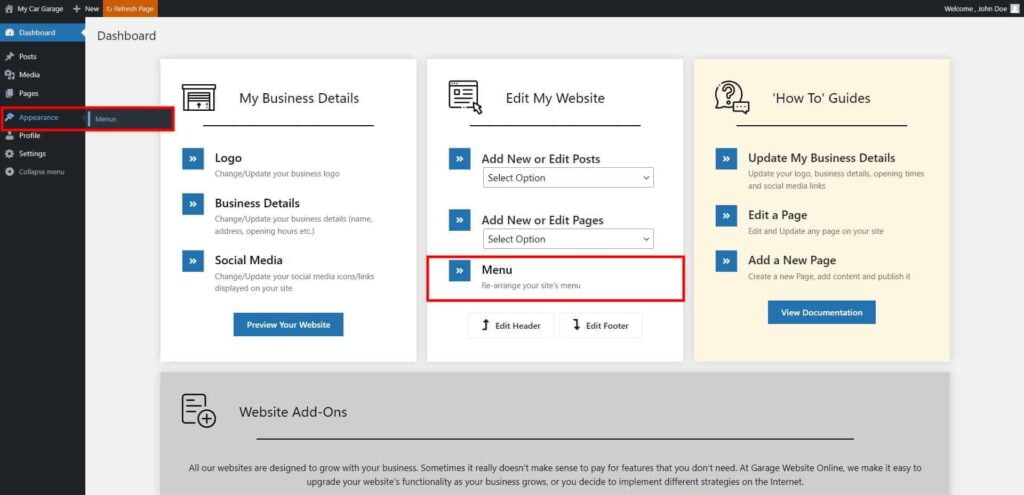Image resolution: width=1024 pixels, height=495 pixels.
Task: Open the Business Details link heading
Action: (257, 203)
